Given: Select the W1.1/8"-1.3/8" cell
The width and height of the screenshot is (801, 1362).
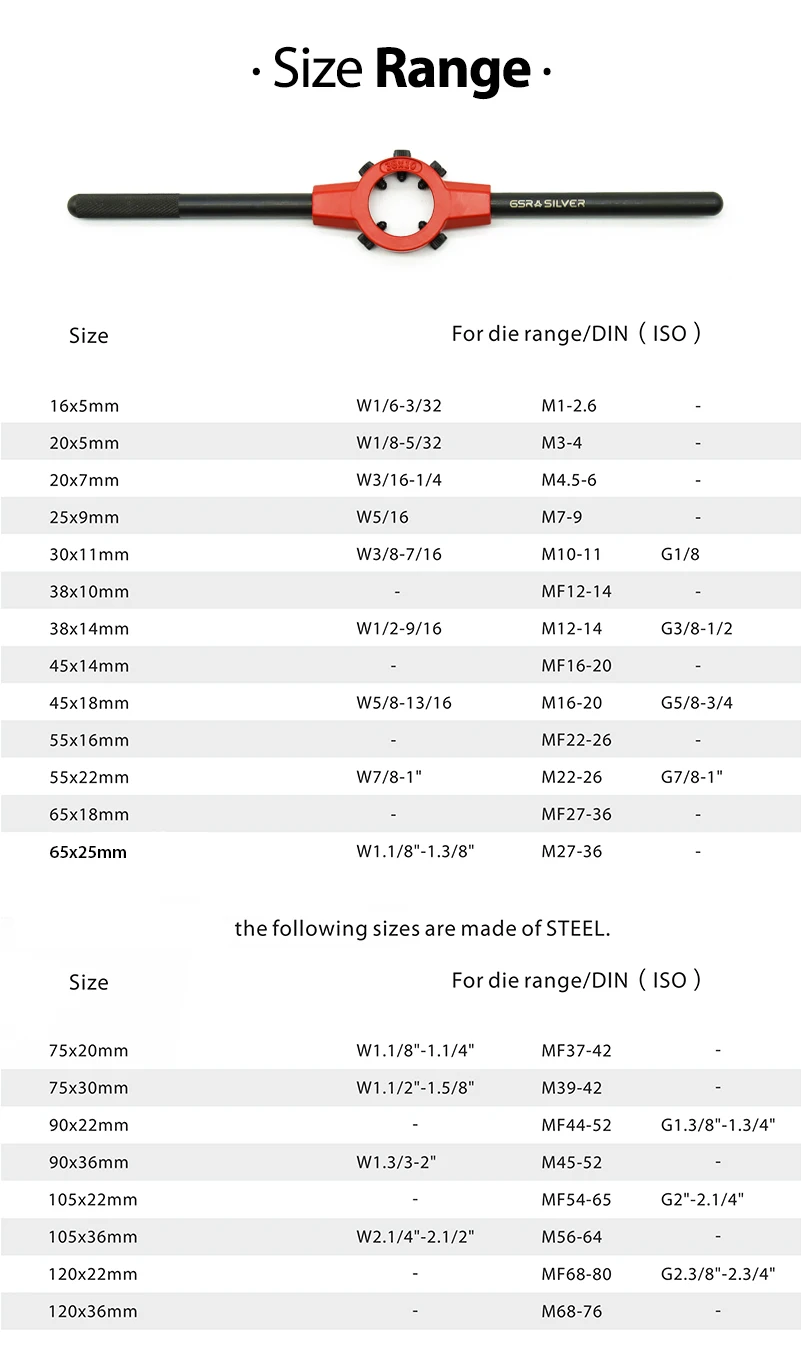Looking at the screenshot, I should 415,851.
